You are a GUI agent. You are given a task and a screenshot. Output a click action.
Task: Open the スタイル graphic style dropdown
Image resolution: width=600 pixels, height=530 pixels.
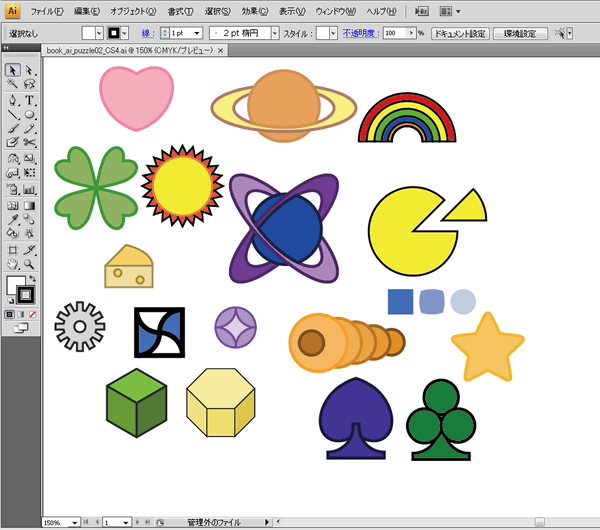(x=333, y=33)
